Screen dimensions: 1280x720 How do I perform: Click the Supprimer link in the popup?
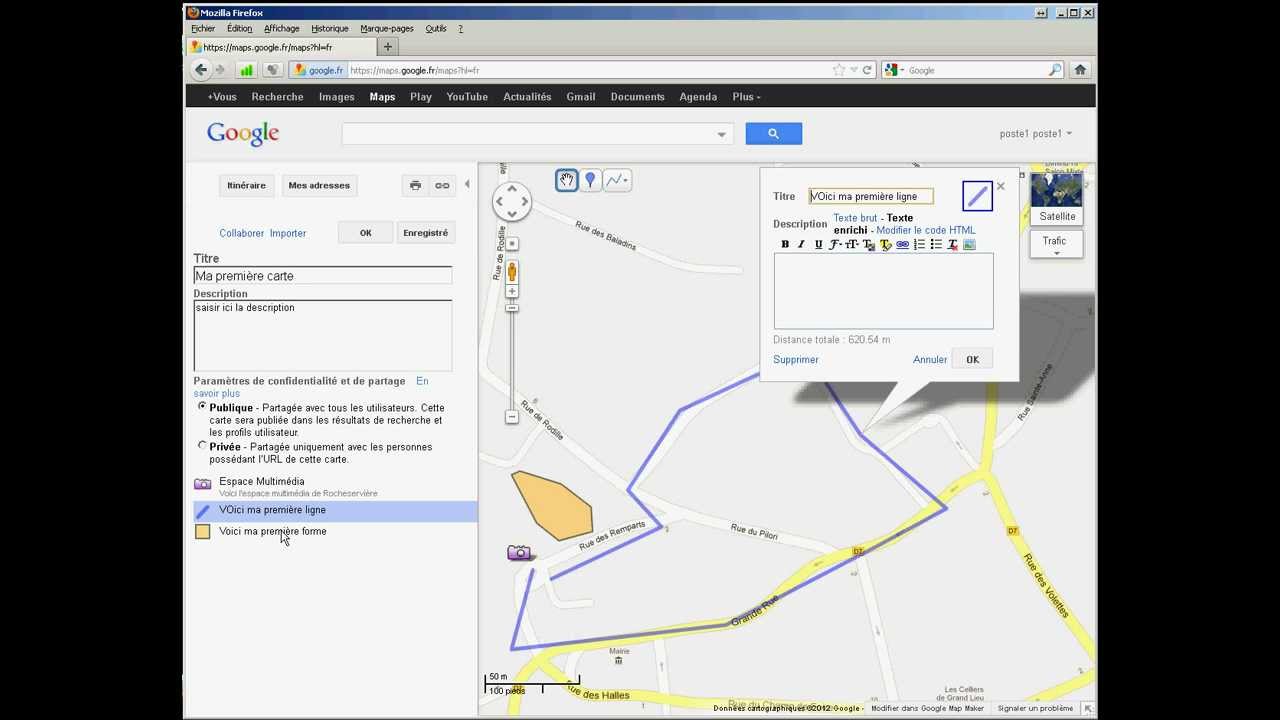click(x=796, y=360)
